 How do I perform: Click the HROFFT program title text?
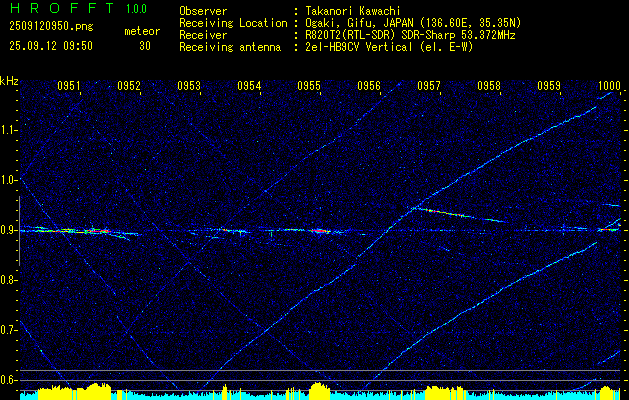coord(61,8)
